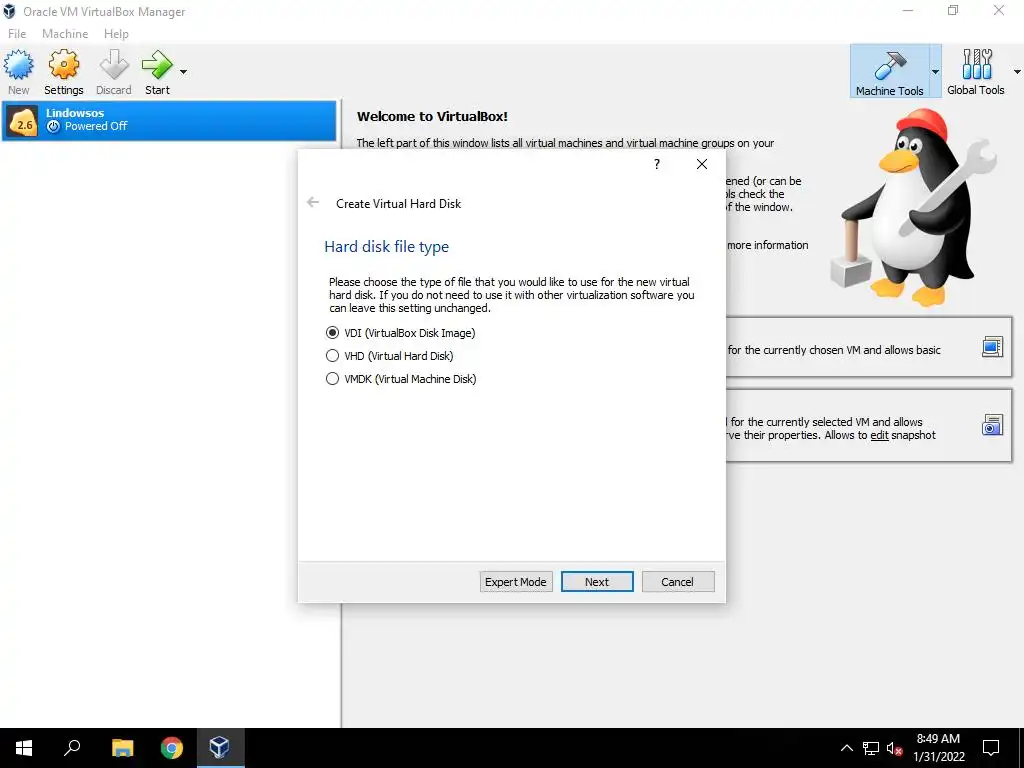Click the Next button in wizard

coord(597,582)
